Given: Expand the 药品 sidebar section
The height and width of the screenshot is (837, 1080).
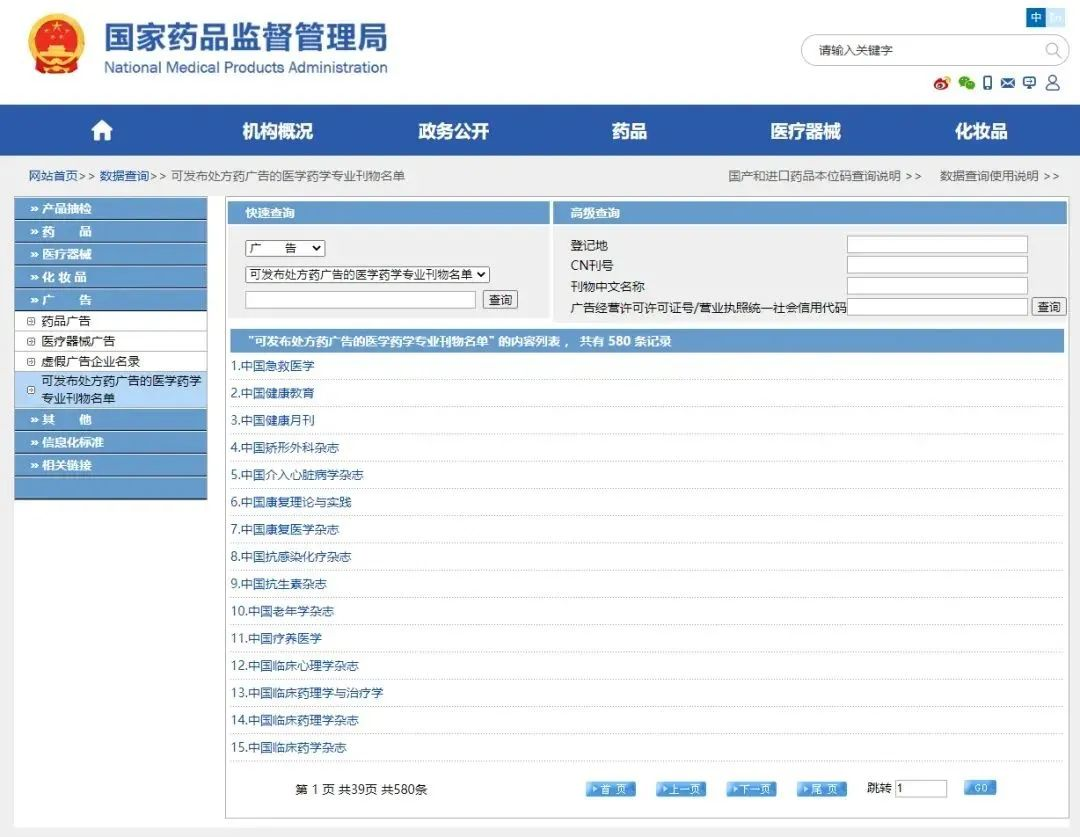Looking at the screenshot, I should (x=111, y=231).
